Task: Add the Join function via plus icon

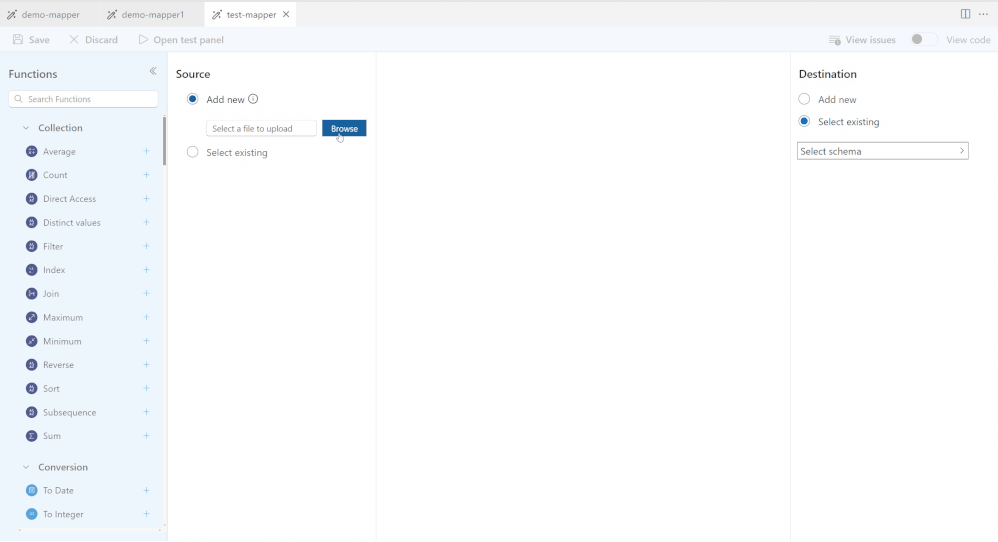Action: [146, 293]
